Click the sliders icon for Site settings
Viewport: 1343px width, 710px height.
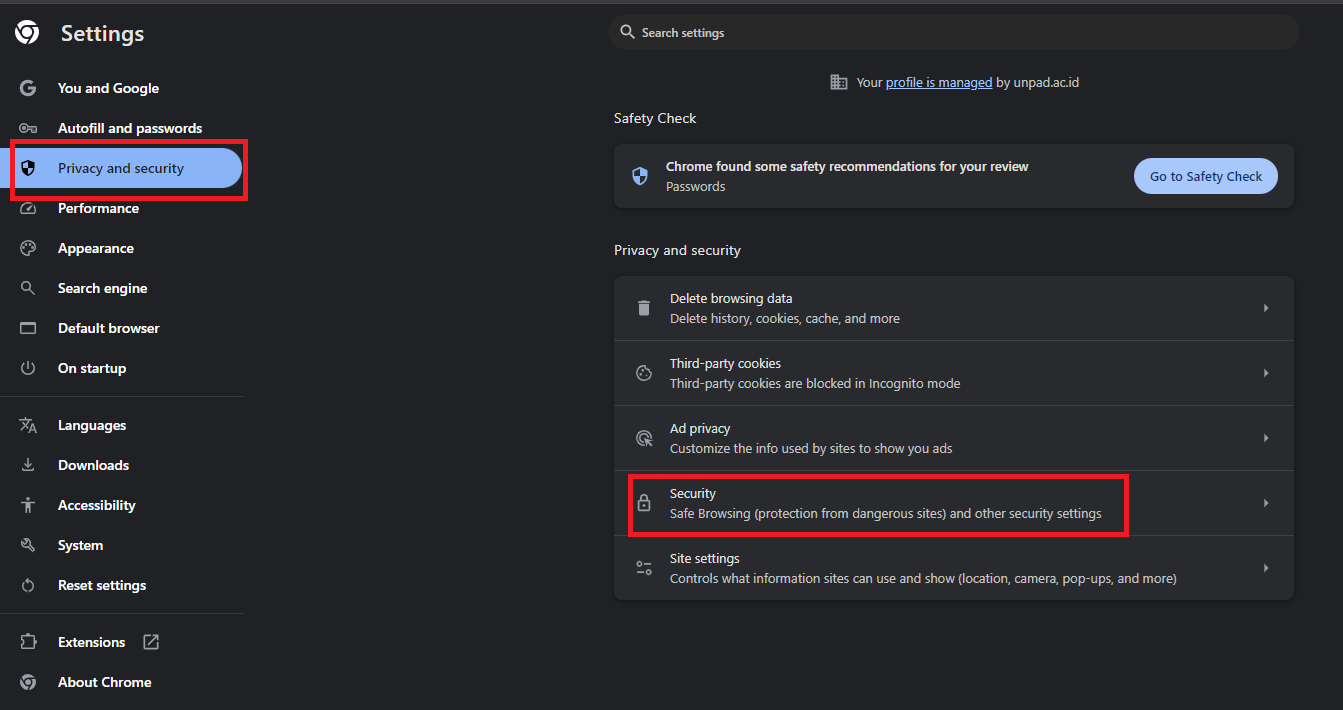[644, 568]
